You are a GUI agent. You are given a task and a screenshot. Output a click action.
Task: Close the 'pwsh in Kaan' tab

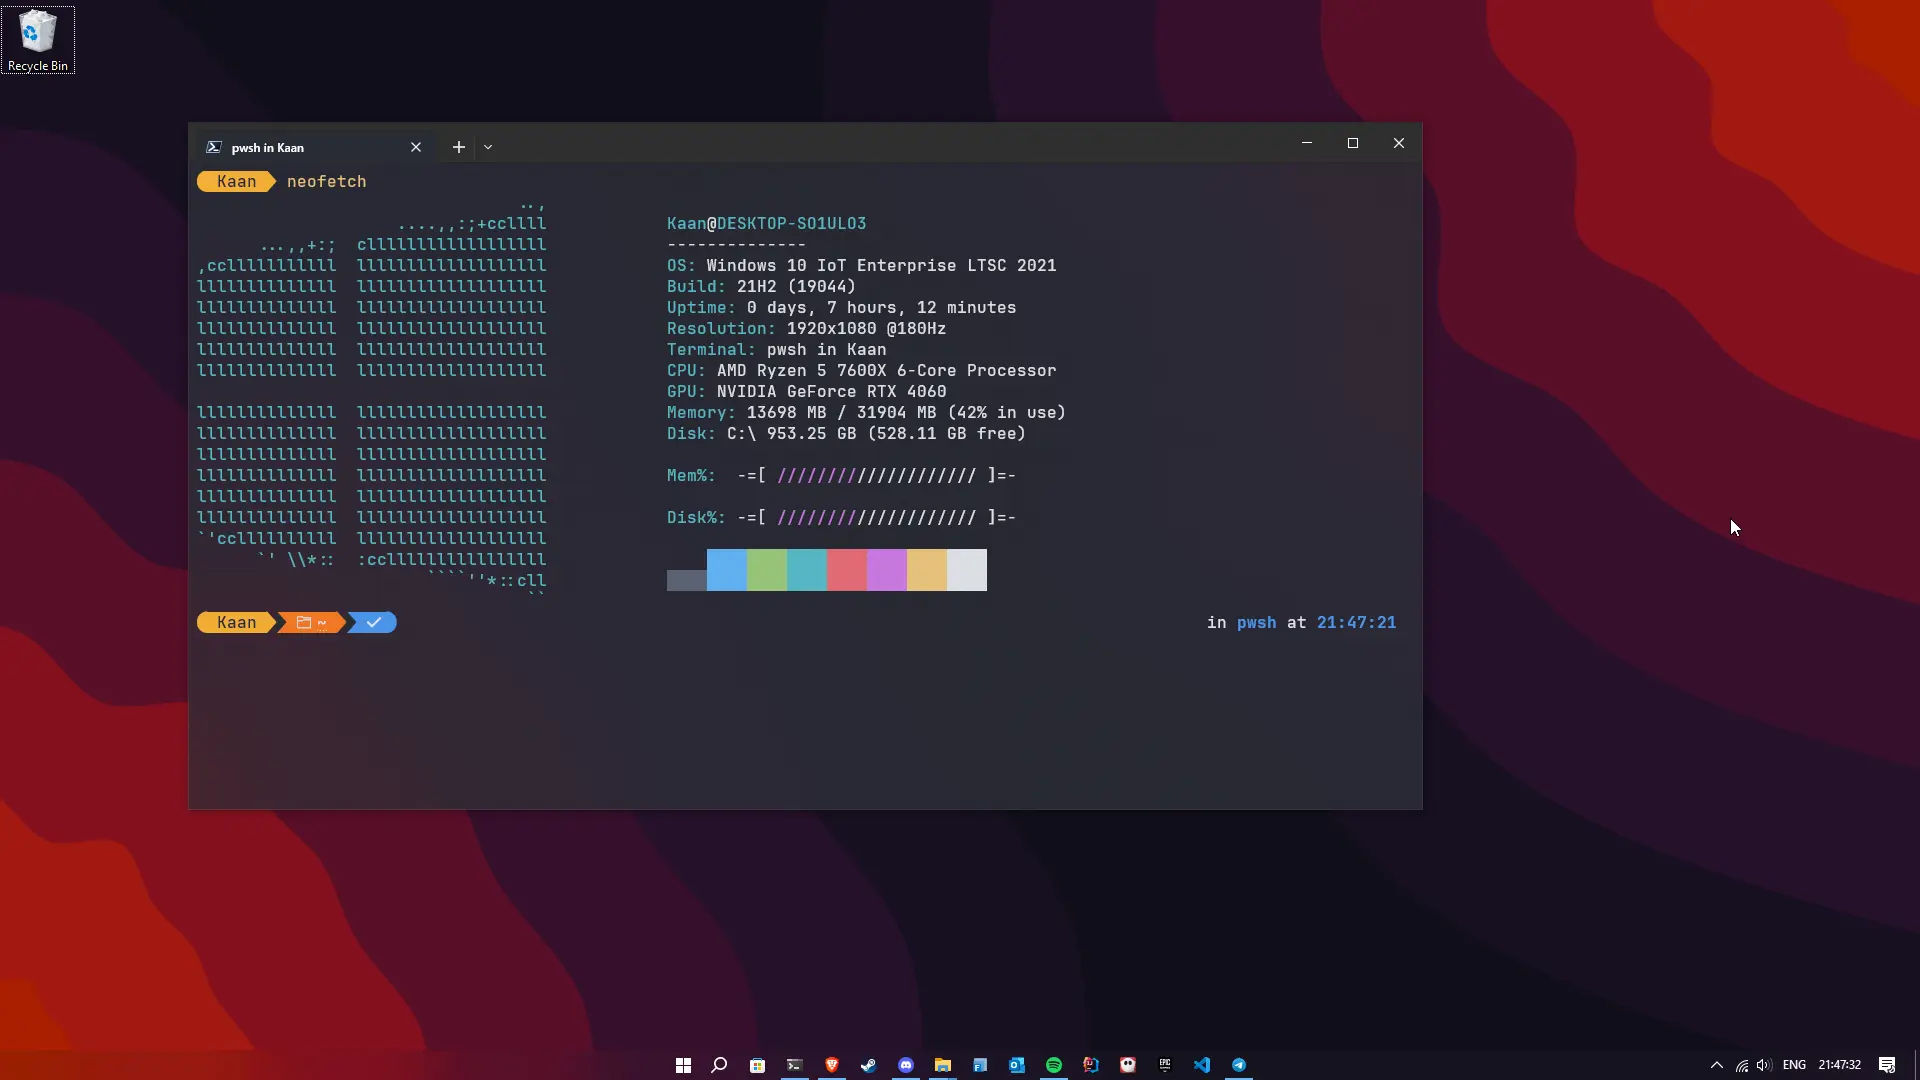click(x=416, y=147)
